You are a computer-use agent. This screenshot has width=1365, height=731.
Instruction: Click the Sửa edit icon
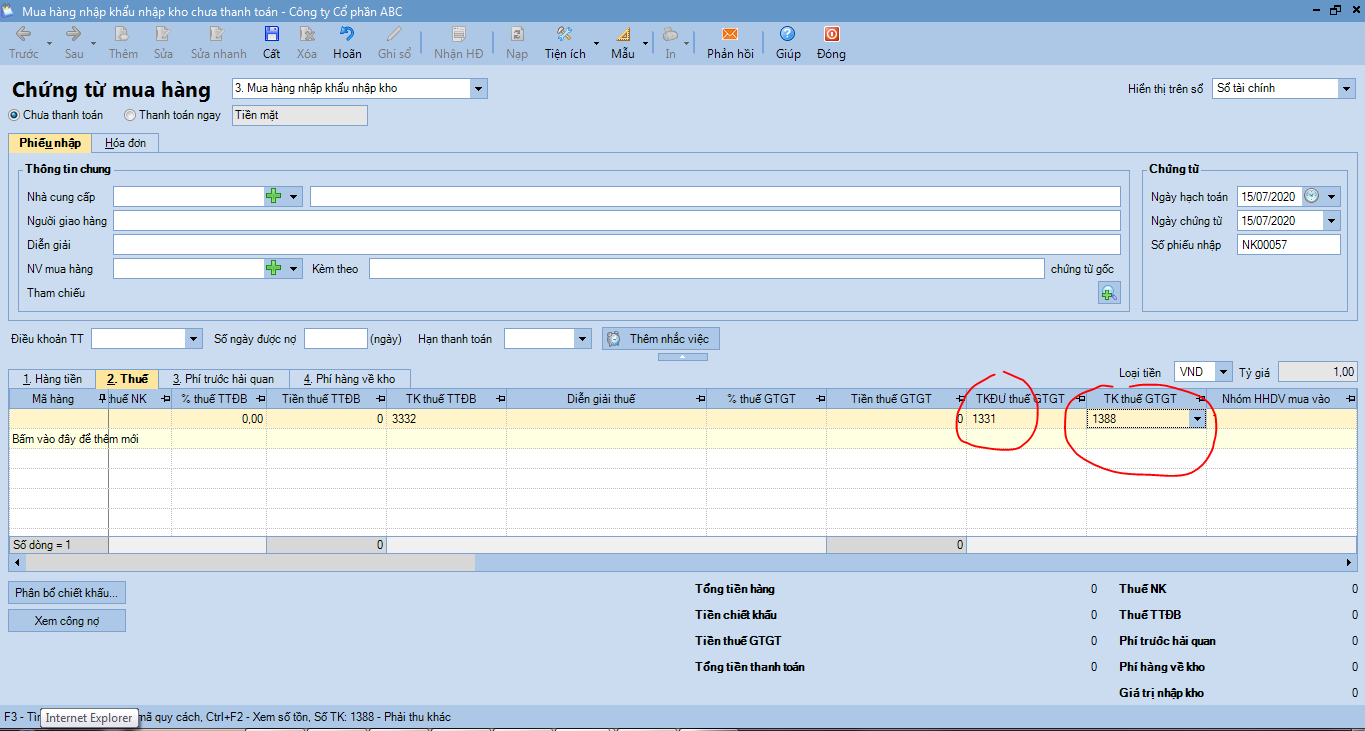click(163, 34)
